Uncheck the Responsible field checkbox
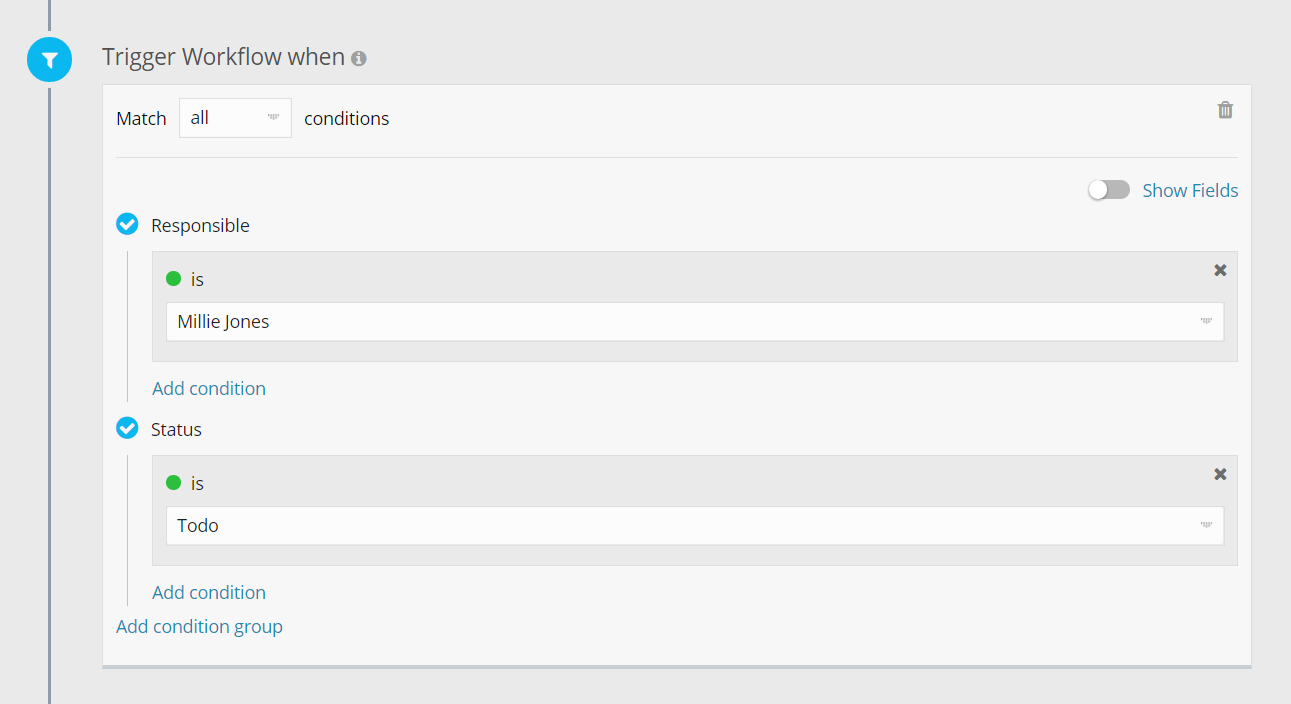Screen dimensions: 1291x704 pyautogui.click(x=127, y=224)
